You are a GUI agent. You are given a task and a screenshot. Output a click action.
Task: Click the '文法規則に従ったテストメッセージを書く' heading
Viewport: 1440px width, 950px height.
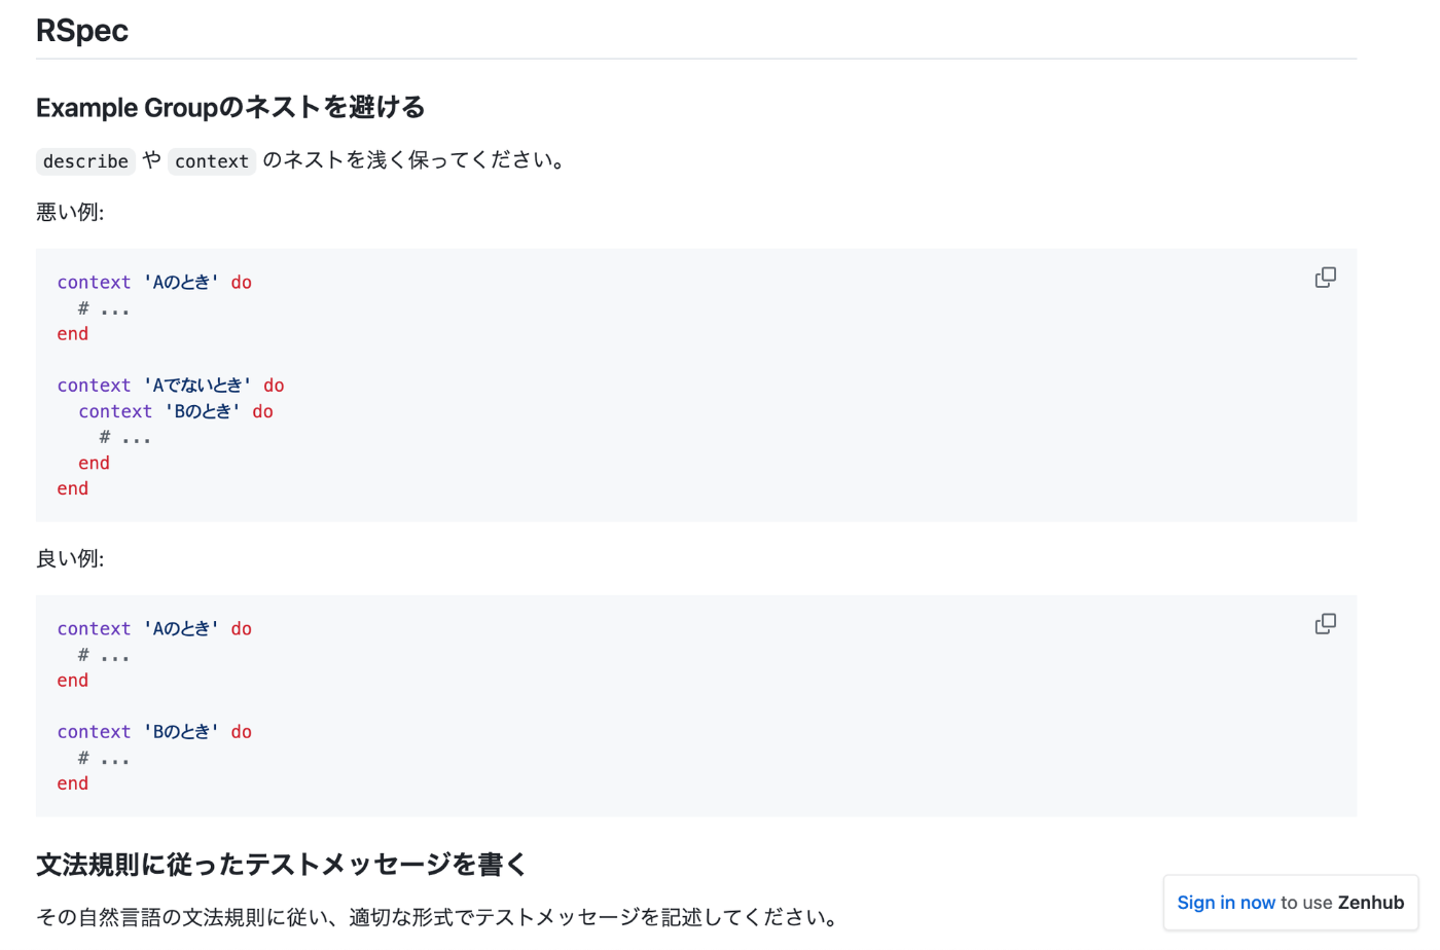tap(281, 864)
